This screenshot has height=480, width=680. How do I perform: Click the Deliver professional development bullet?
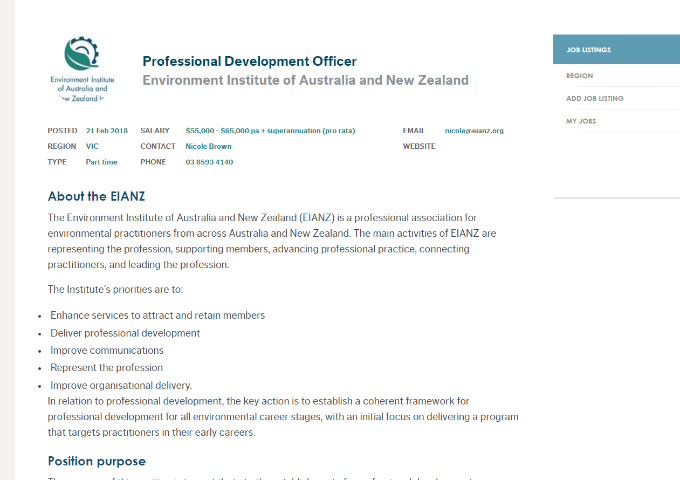(x=125, y=333)
